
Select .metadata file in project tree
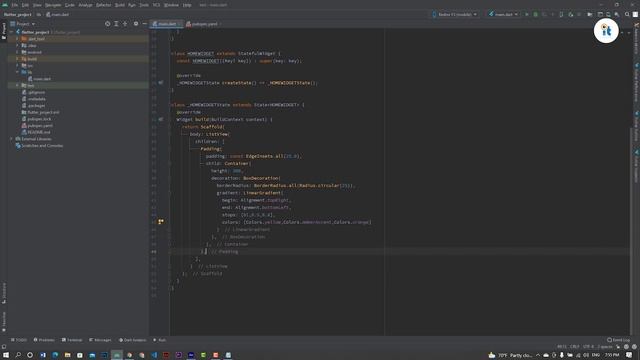pos(34,99)
